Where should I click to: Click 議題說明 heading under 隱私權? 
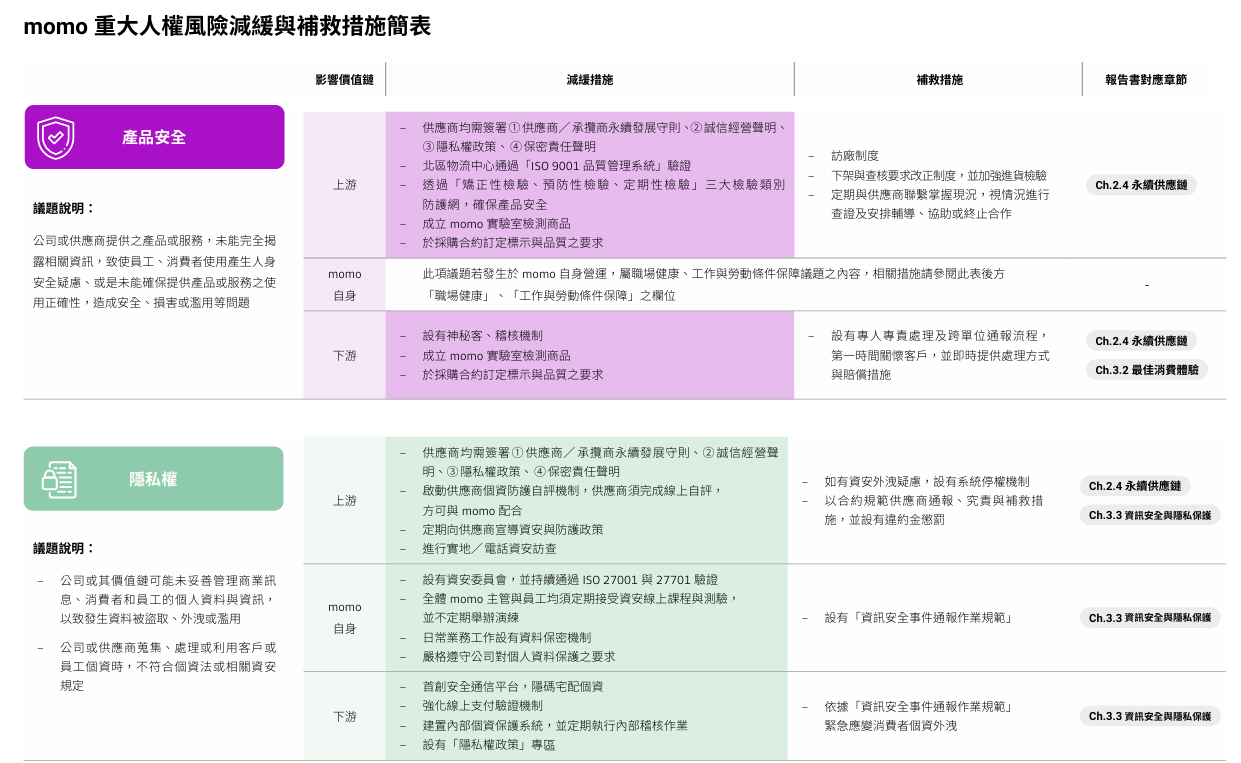pos(64,548)
